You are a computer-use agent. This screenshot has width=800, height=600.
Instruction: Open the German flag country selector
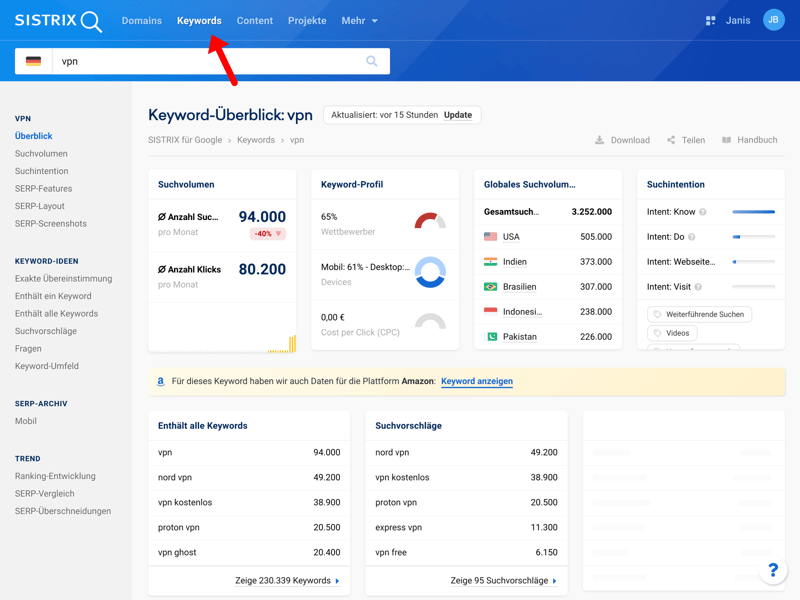click(34, 61)
